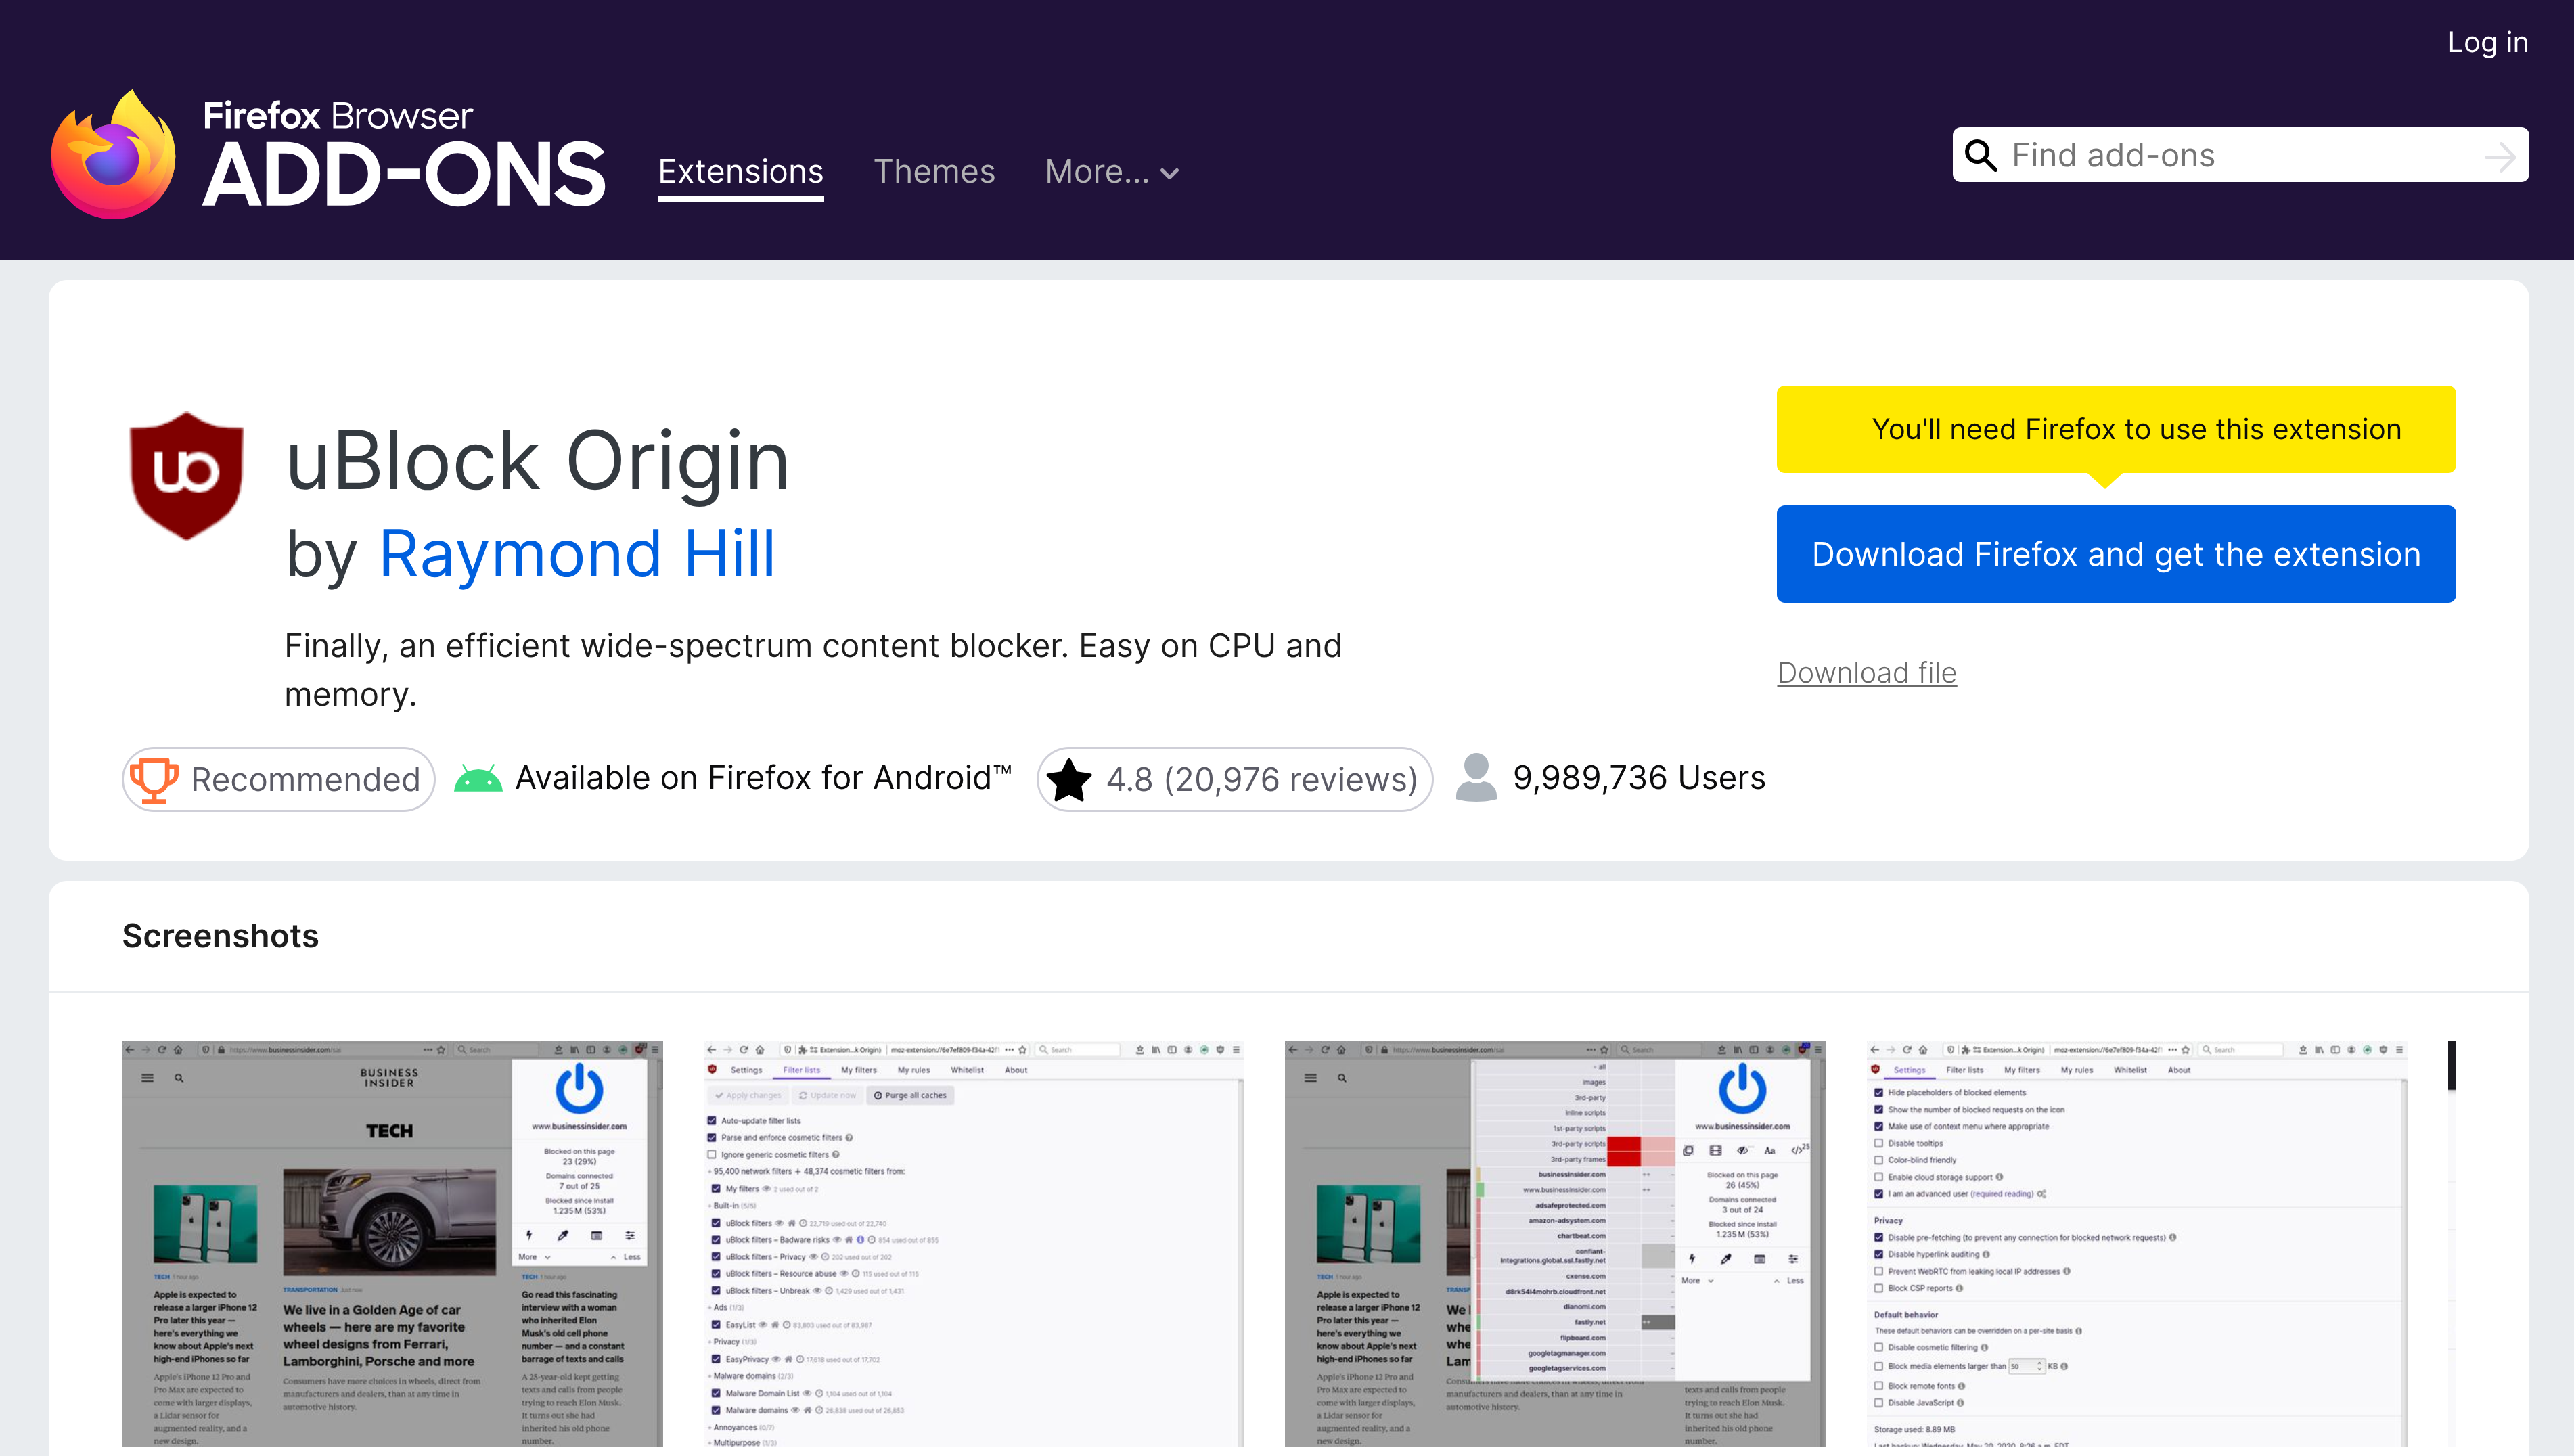2574x1456 pixels.
Task: Click the Download file link
Action: coord(1867,673)
